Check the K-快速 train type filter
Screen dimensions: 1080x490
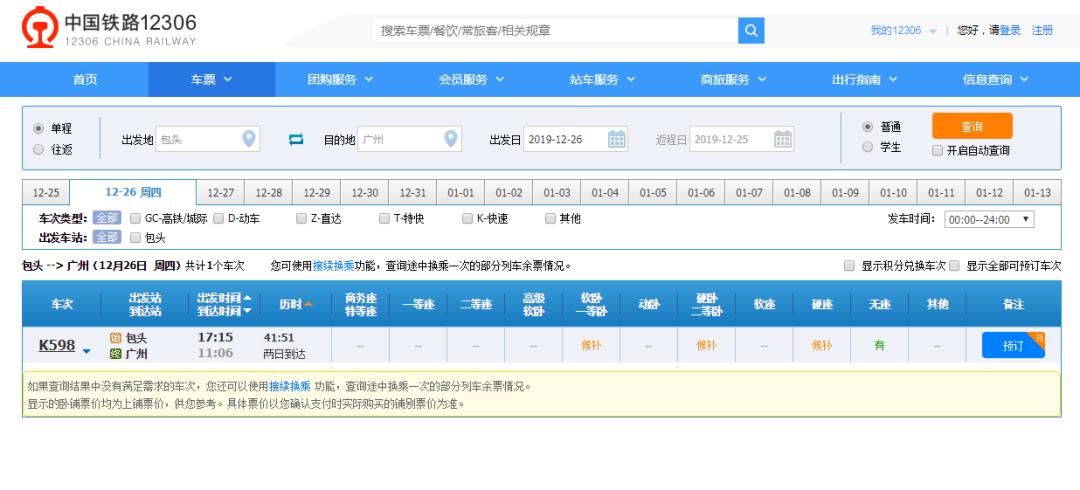(x=468, y=218)
